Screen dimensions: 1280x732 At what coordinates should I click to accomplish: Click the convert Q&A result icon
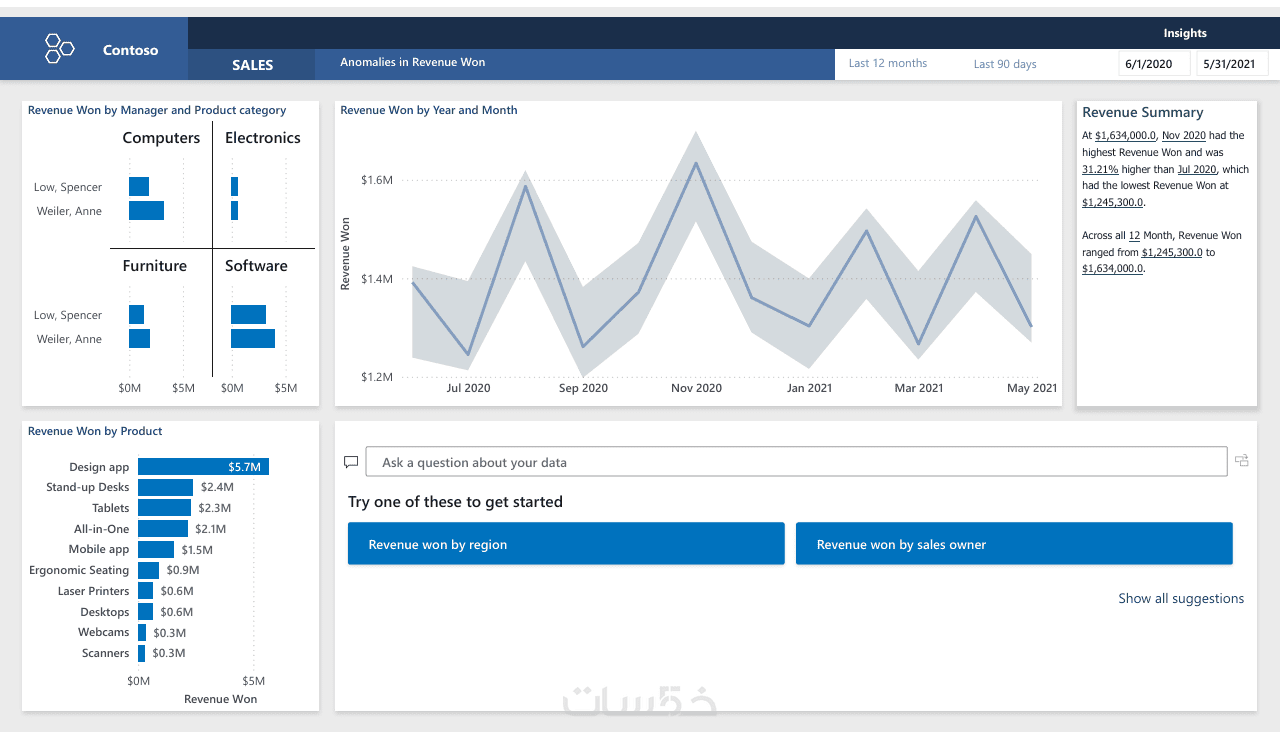point(1242,460)
